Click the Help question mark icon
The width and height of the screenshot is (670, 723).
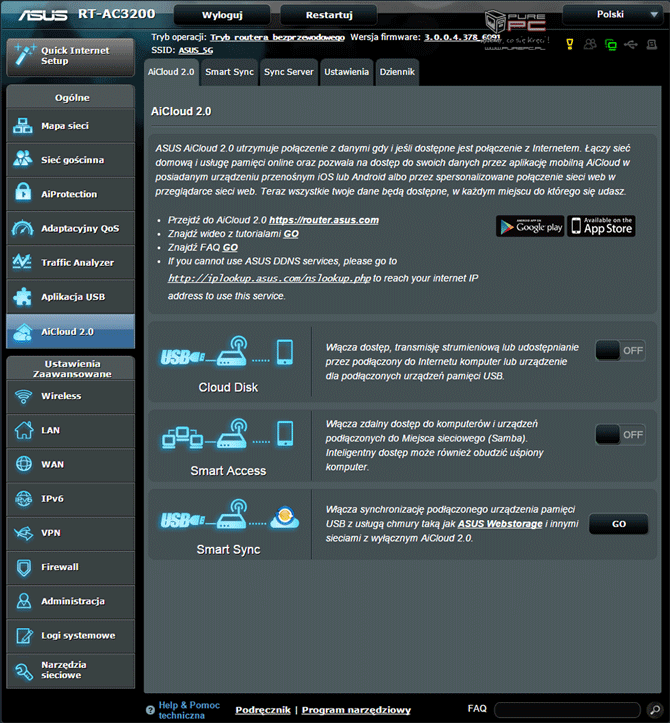pos(150,710)
